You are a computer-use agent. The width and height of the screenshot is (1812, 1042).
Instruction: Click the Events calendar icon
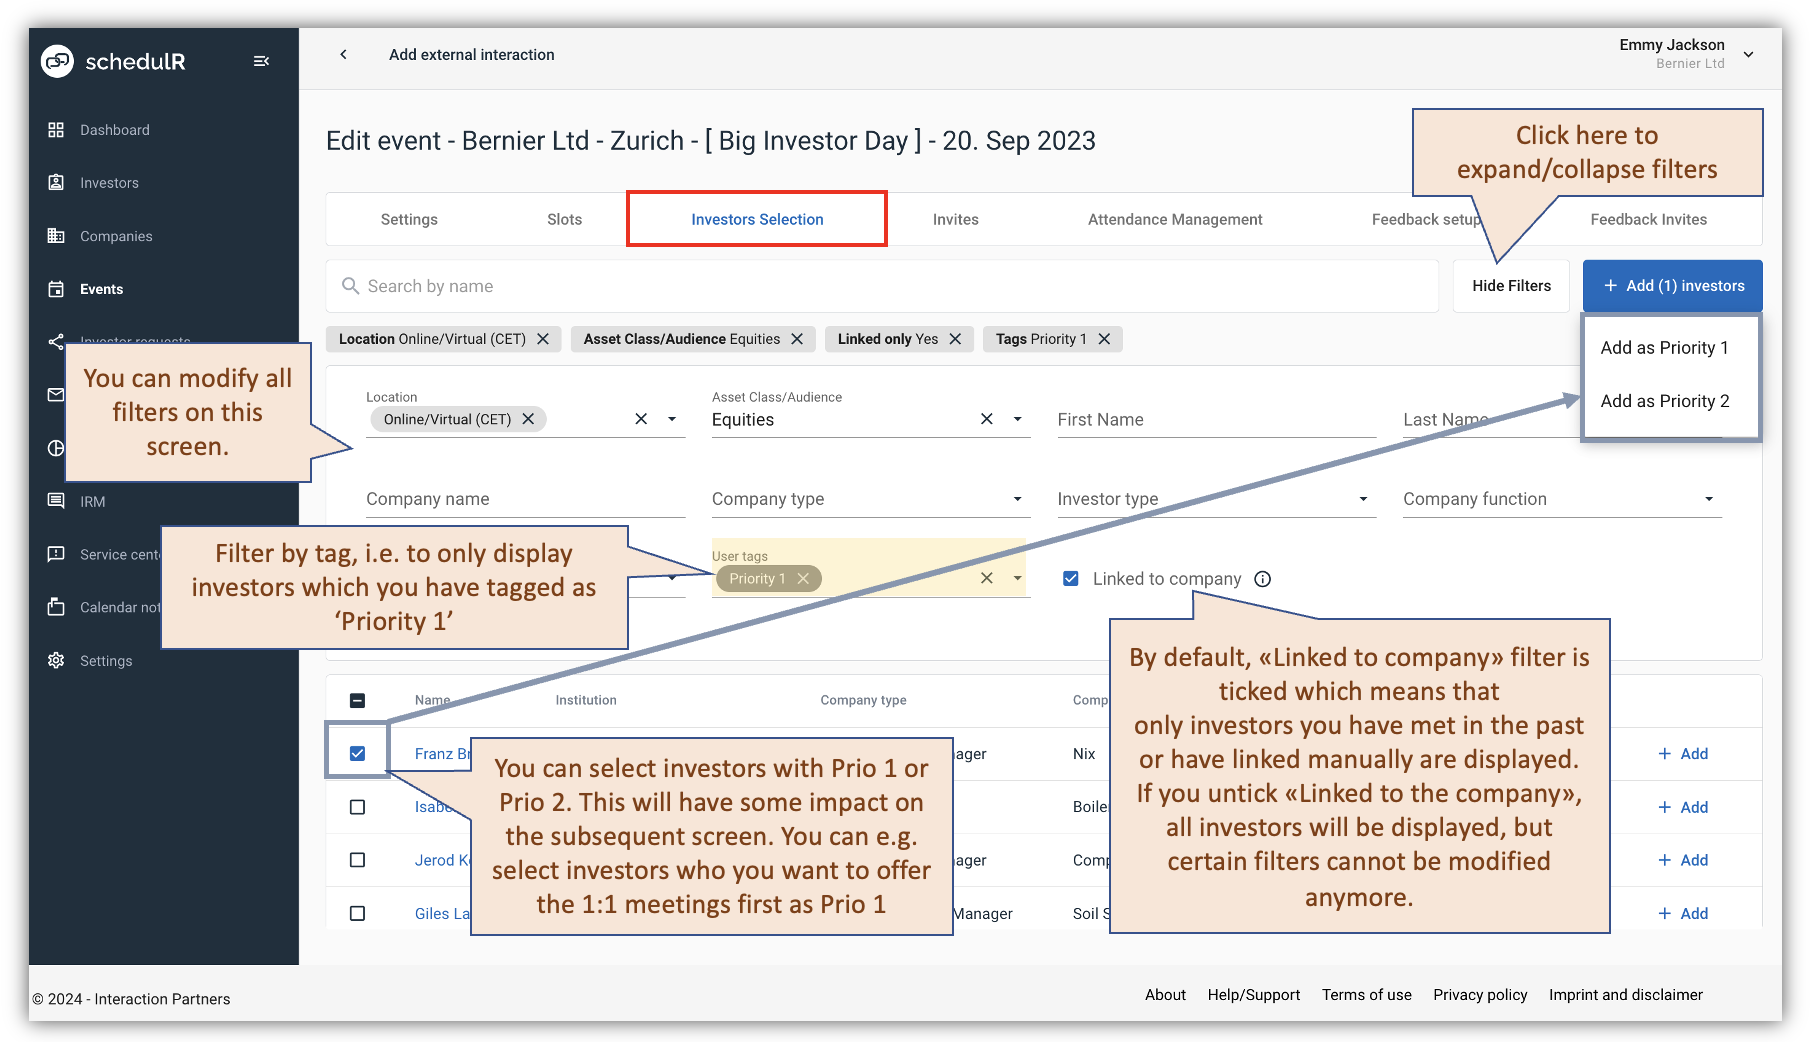click(57, 289)
